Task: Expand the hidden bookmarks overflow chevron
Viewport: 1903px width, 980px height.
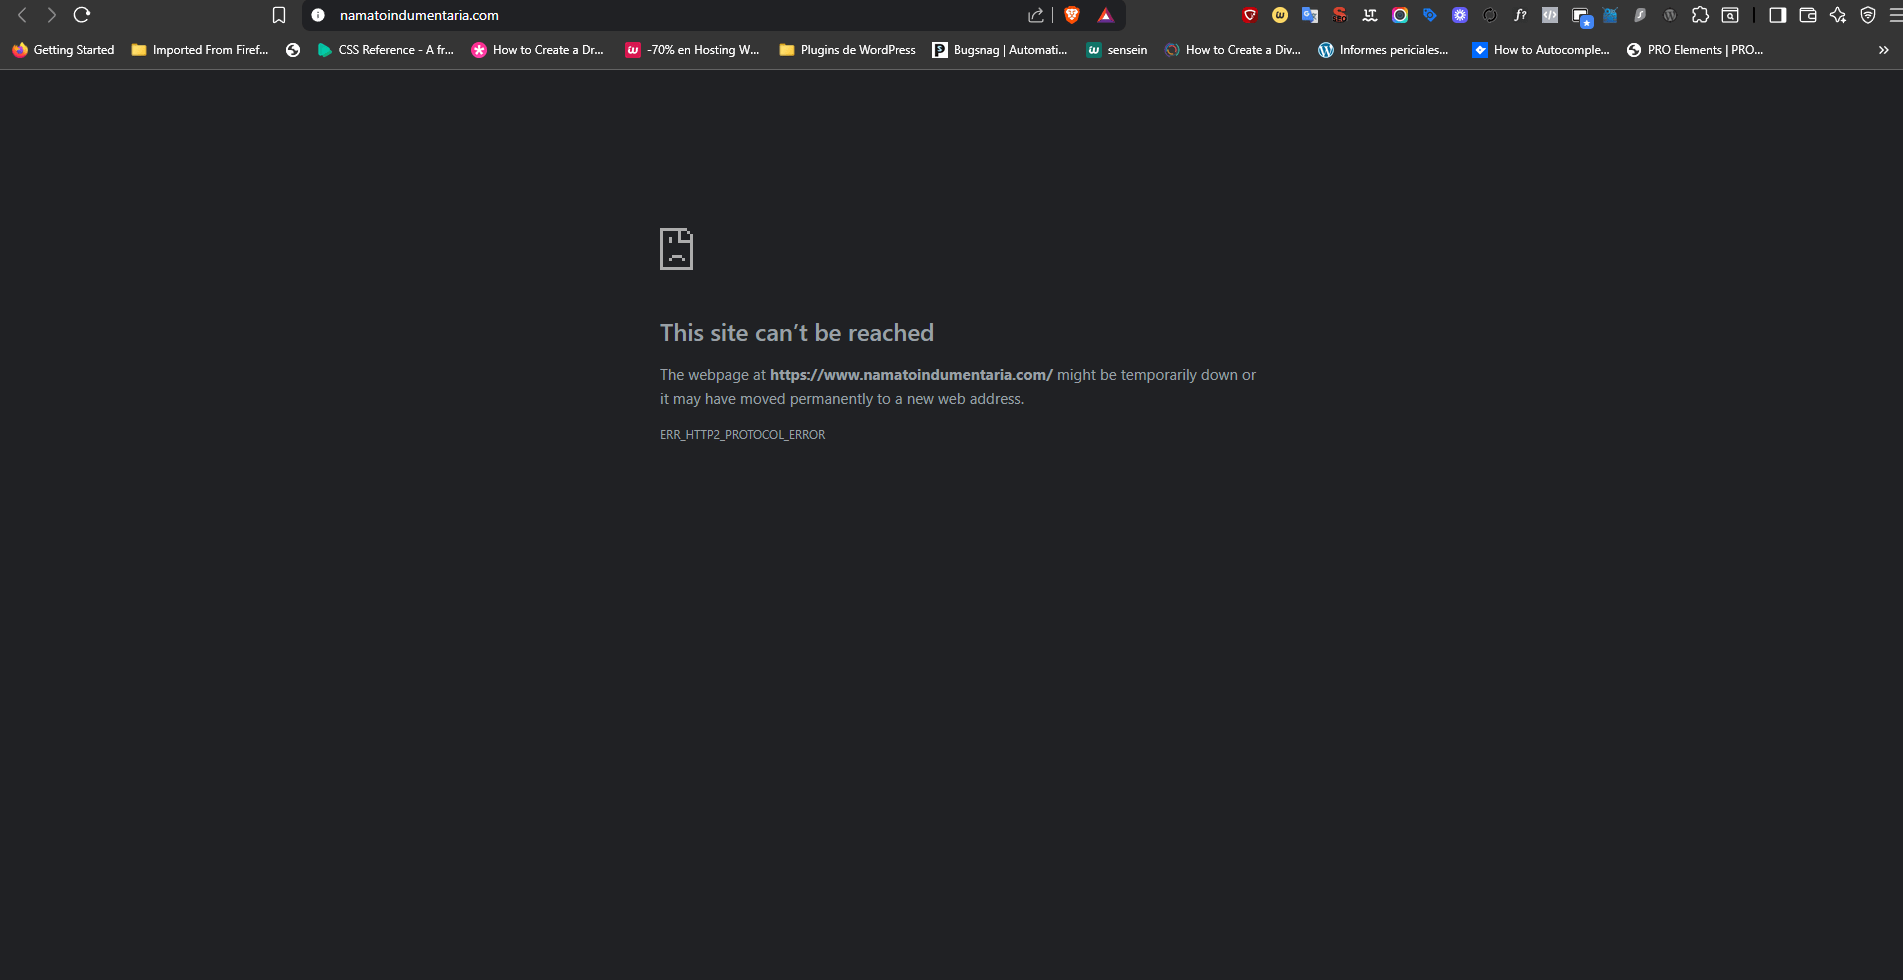Action: [x=1883, y=50]
